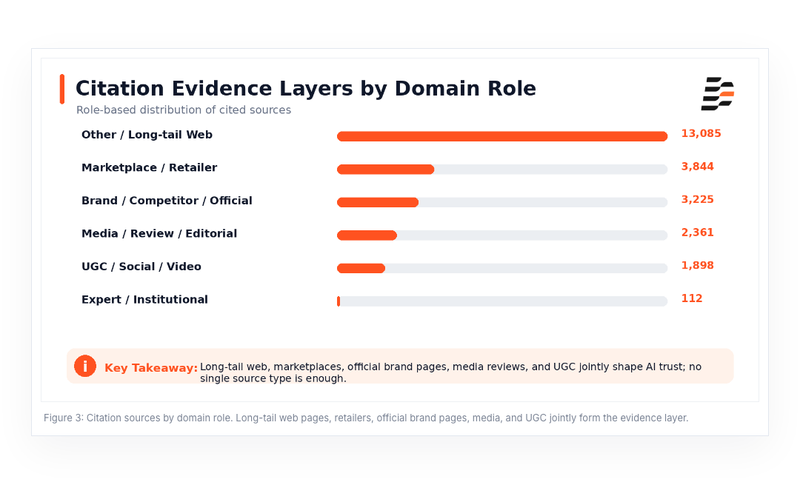Select the 'Brand / Competitor / Official' label
The height and width of the screenshot is (485, 800).
(167, 200)
